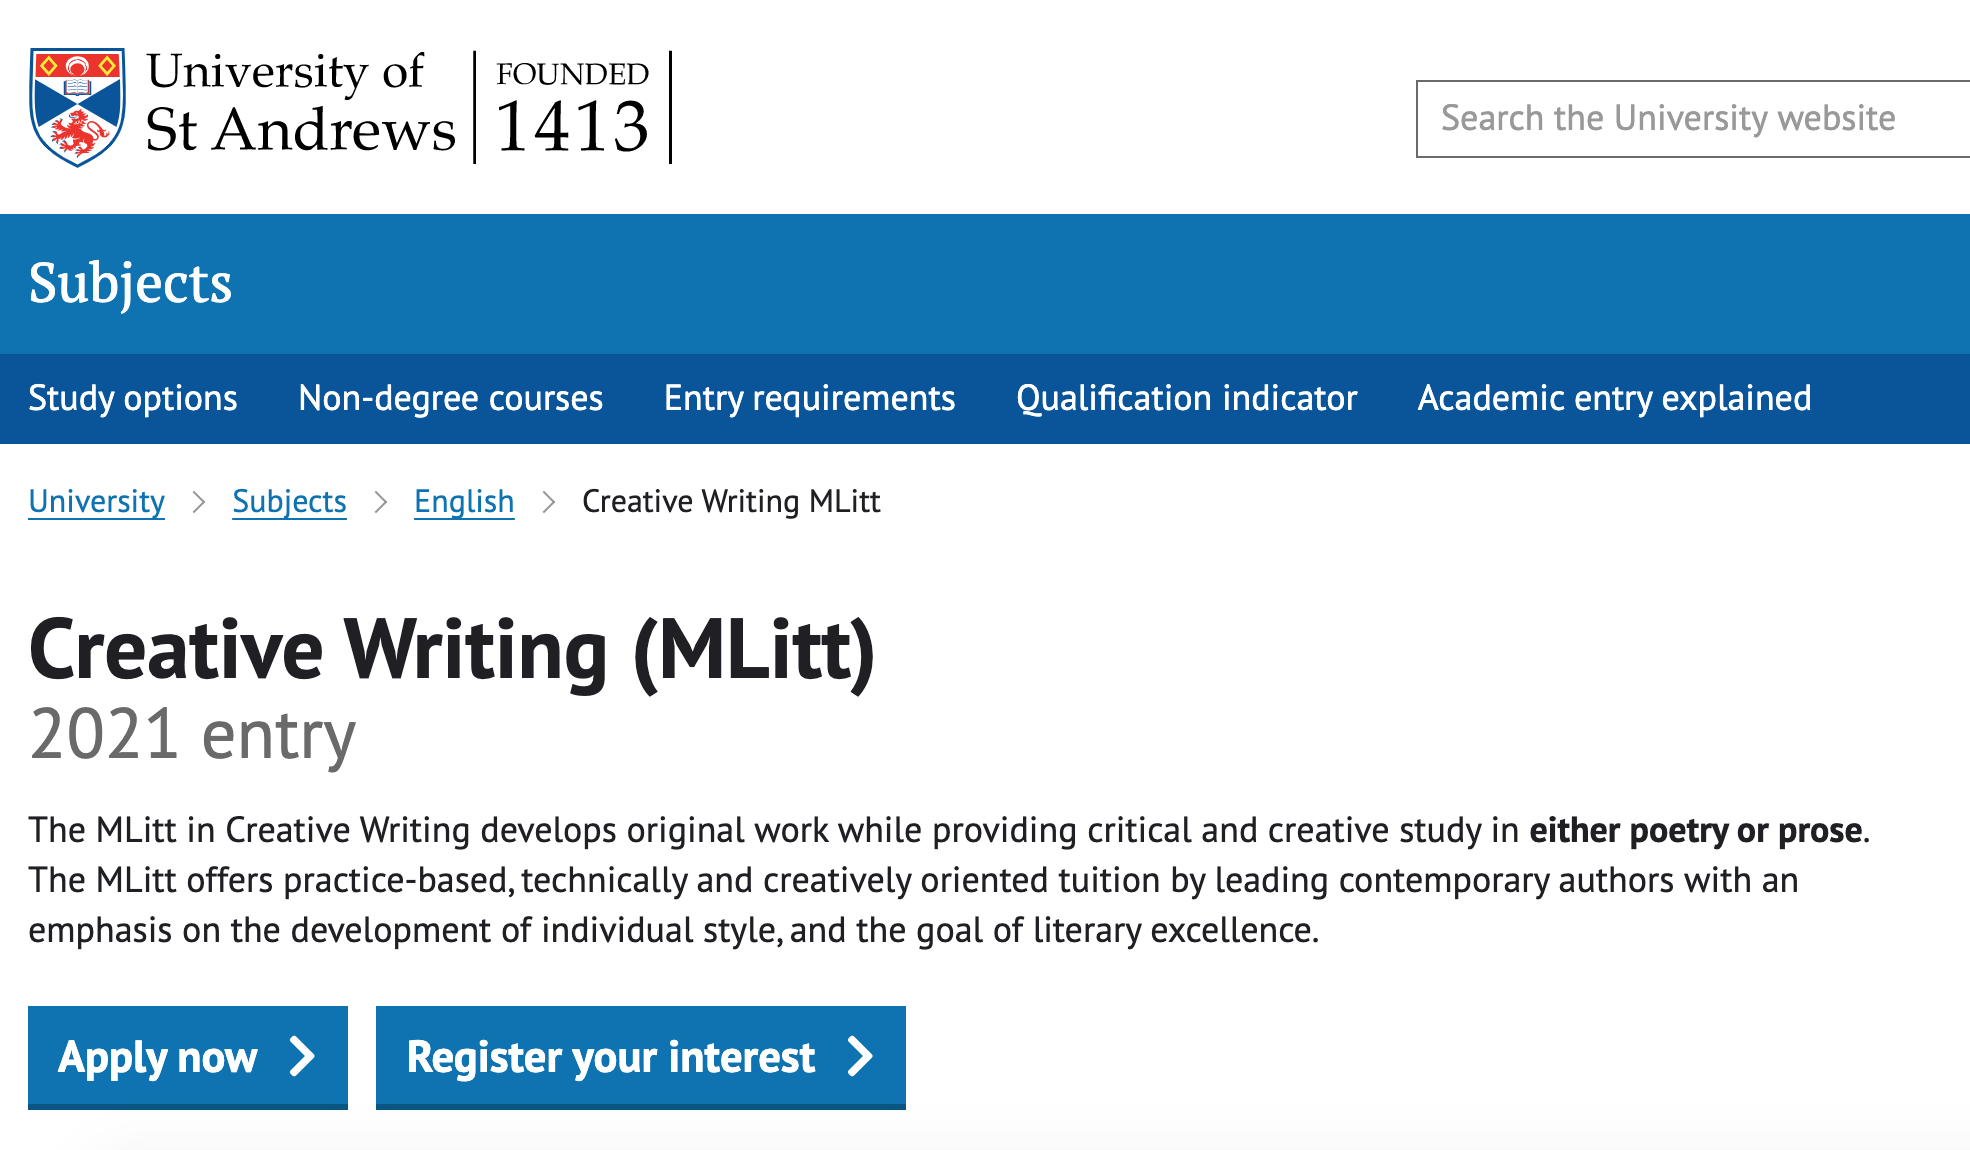
Task: Follow the Subjects breadcrumb link
Action: (290, 502)
